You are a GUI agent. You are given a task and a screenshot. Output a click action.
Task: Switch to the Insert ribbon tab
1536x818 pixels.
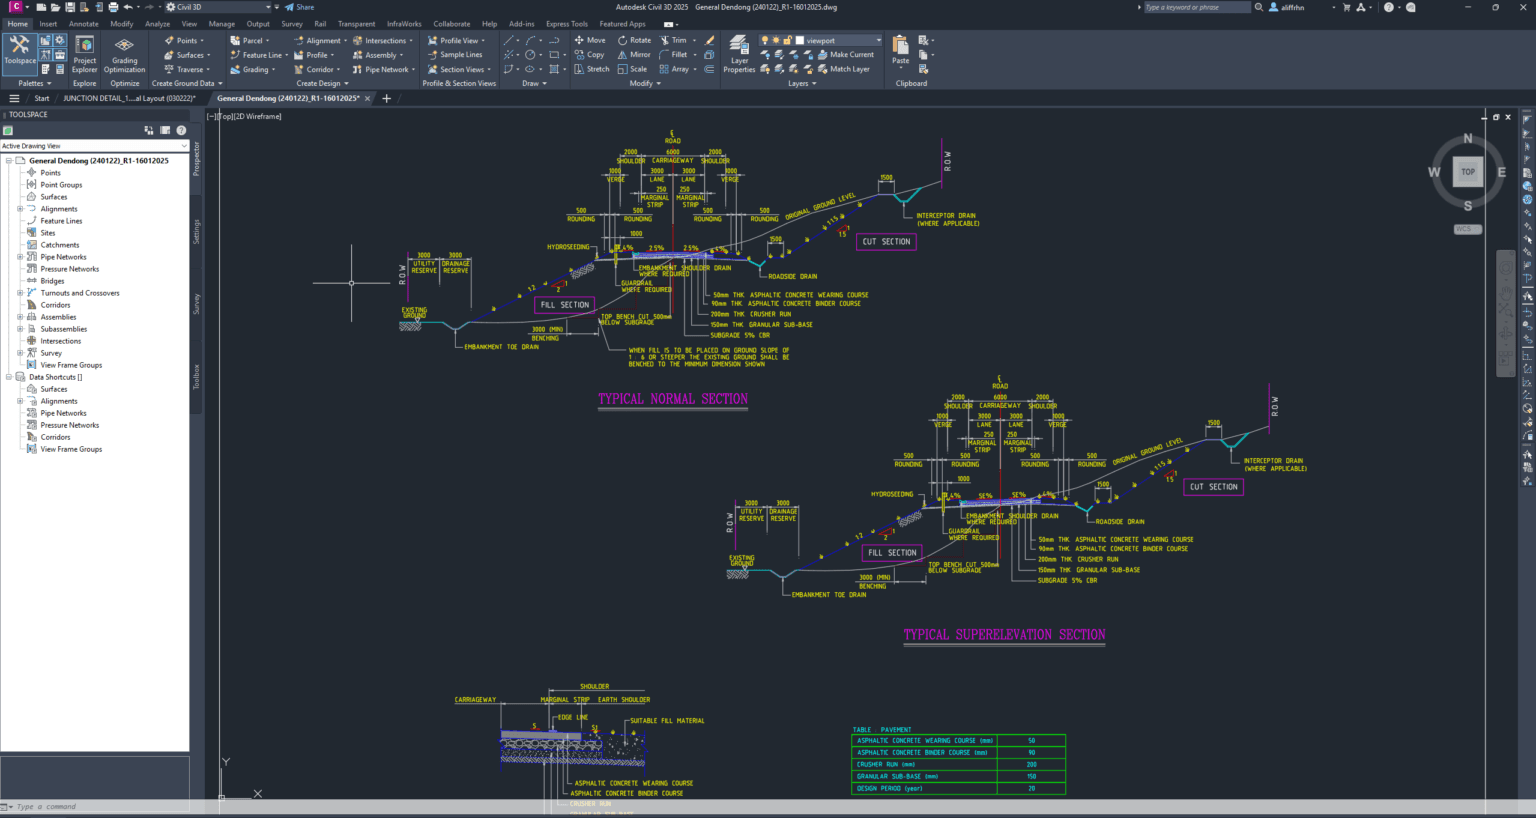point(48,24)
